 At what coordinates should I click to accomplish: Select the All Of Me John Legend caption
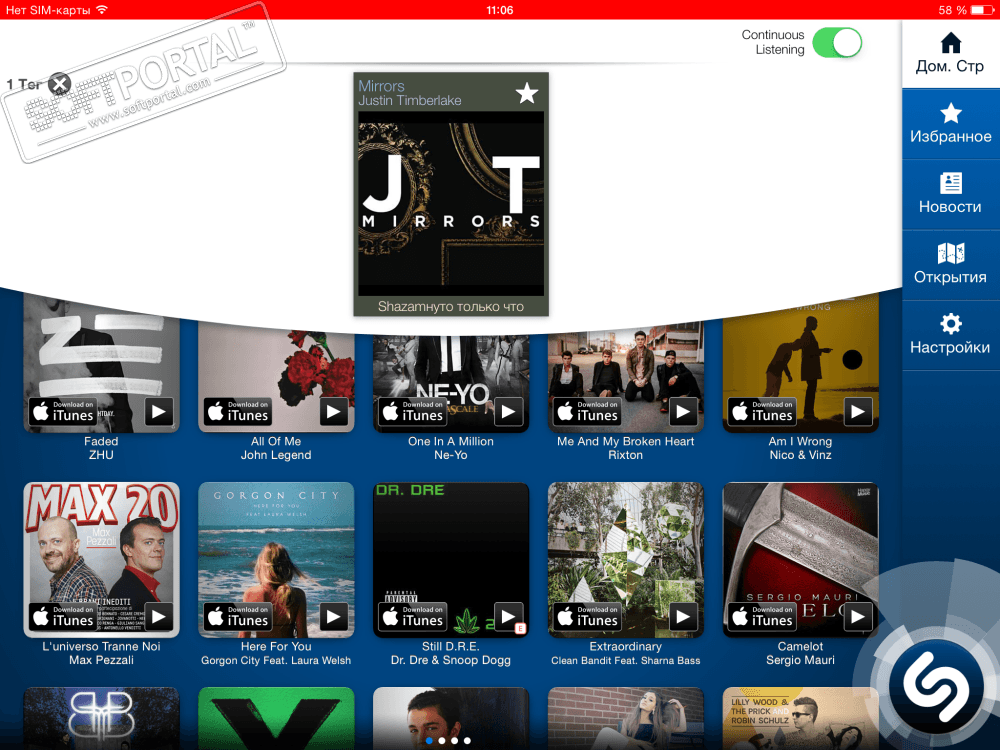(276, 448)
